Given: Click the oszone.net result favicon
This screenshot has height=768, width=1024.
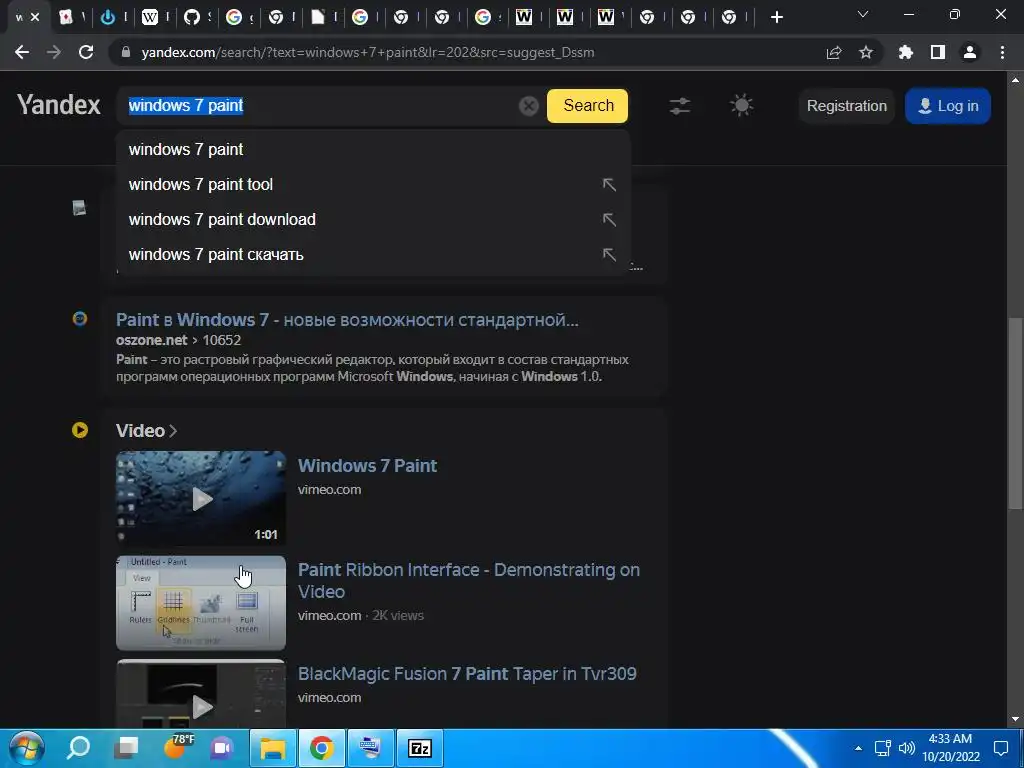Looking at the screenshot, I should tap(80, 319).
